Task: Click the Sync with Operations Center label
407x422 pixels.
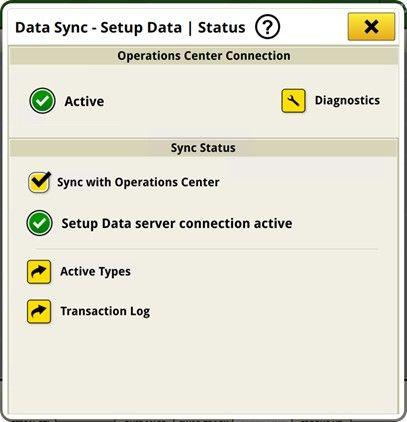Action: [x=138, y=182]
